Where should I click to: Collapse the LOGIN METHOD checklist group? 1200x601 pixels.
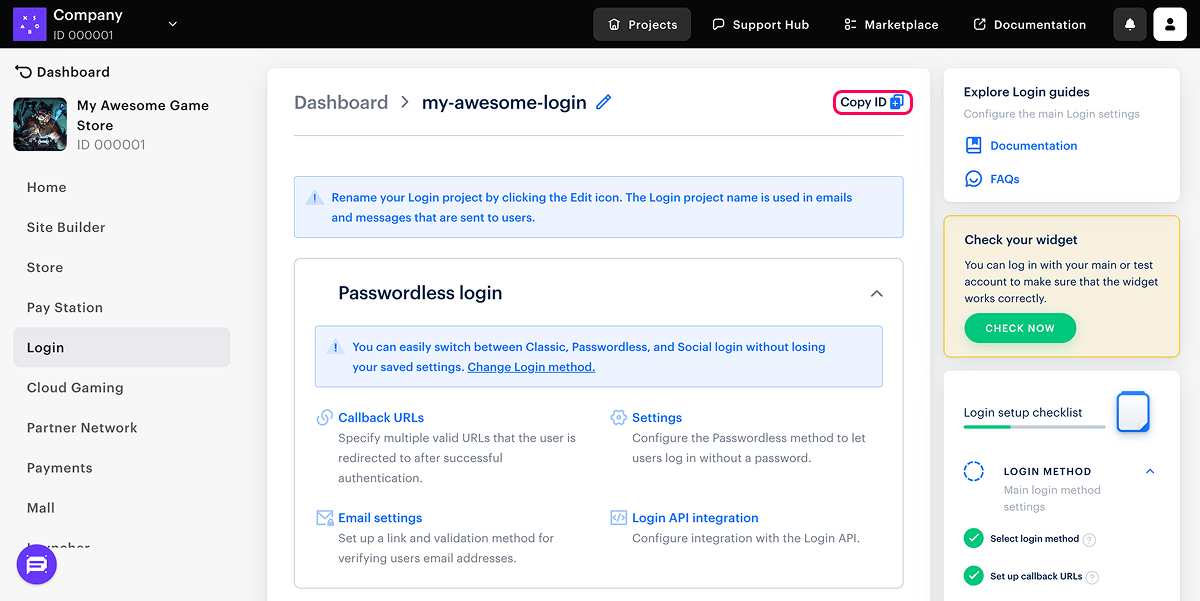click(1150, 471)
